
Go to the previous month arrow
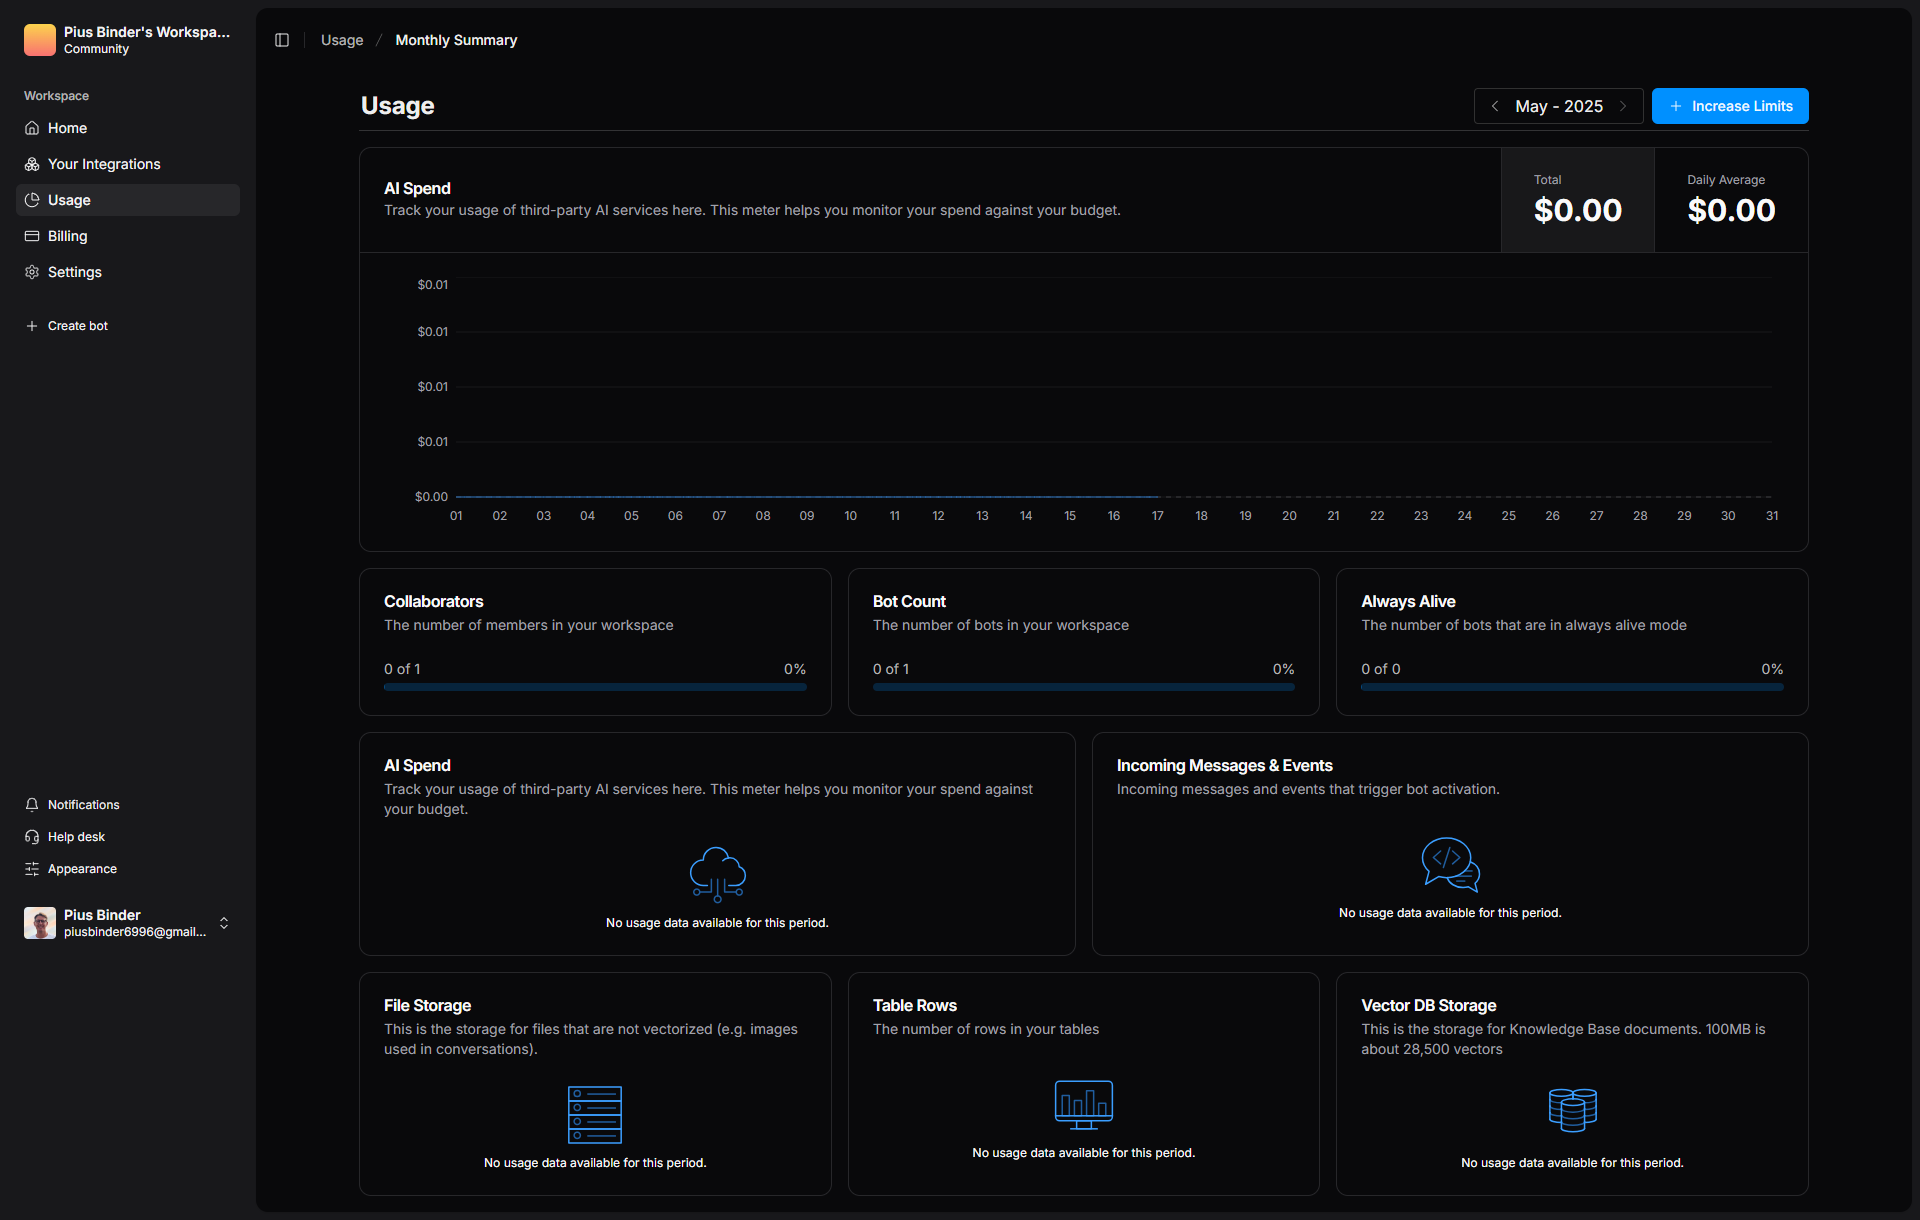tap(1495, 106)
